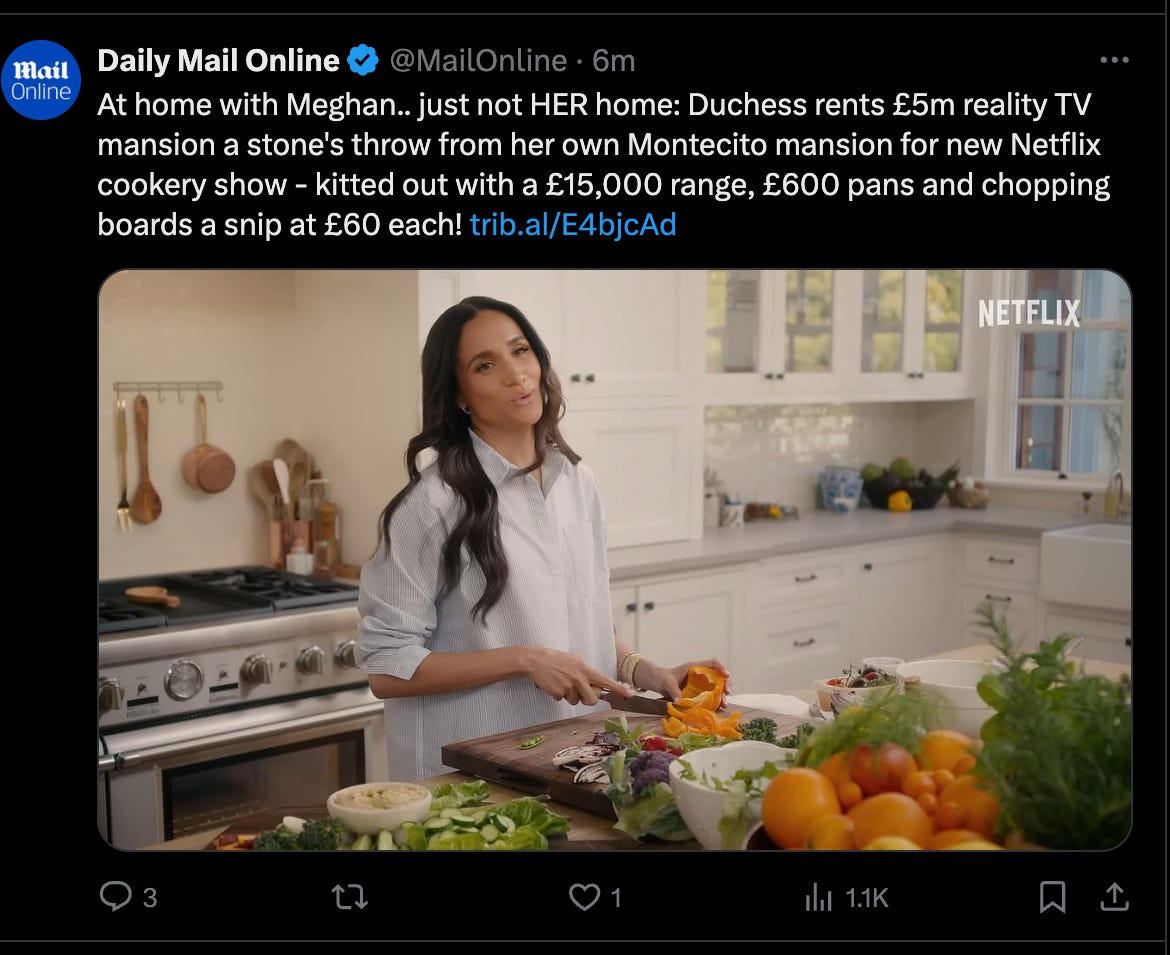Viewport: 1170px width, 955px height.
Task: Share the post via upload arrow icon
Action: [x=1114, y=896]
